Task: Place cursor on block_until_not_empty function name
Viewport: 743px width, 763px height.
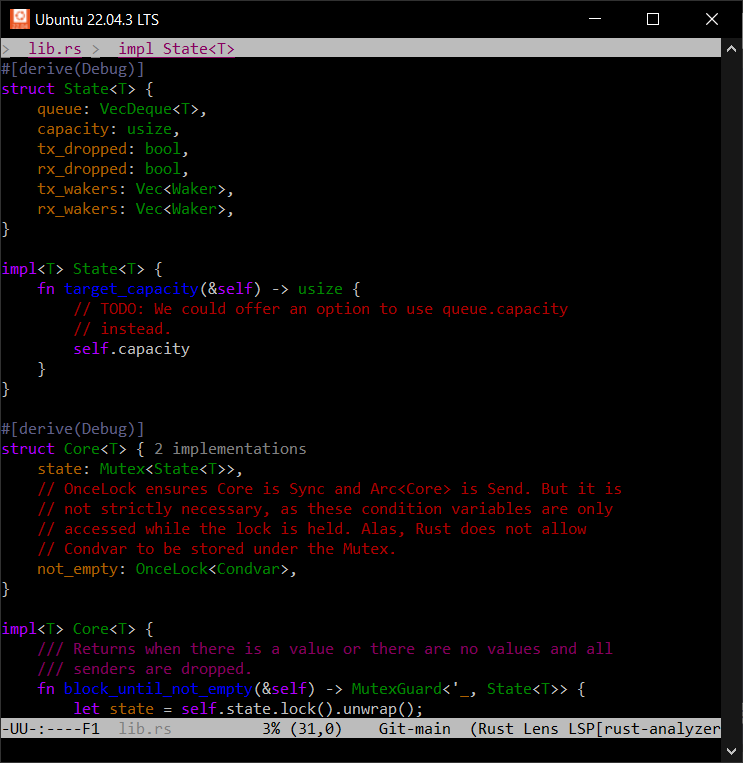Action: point(158,689)
